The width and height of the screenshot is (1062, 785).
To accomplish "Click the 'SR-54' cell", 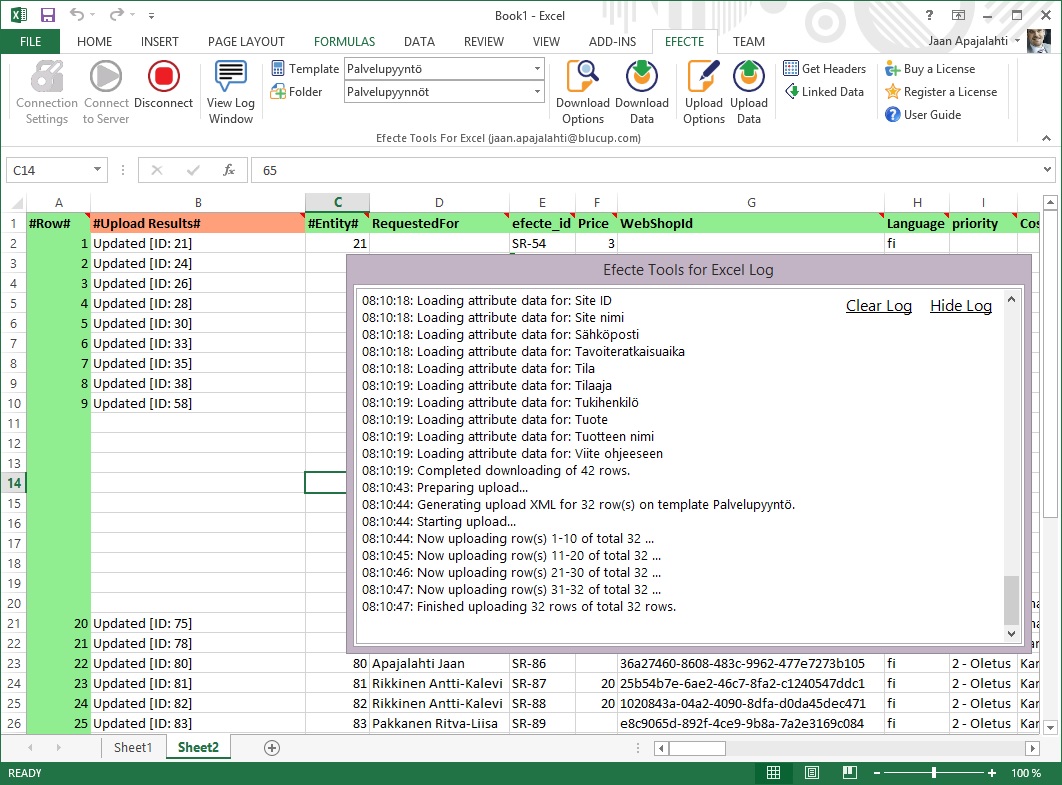I will pos(542,243).
